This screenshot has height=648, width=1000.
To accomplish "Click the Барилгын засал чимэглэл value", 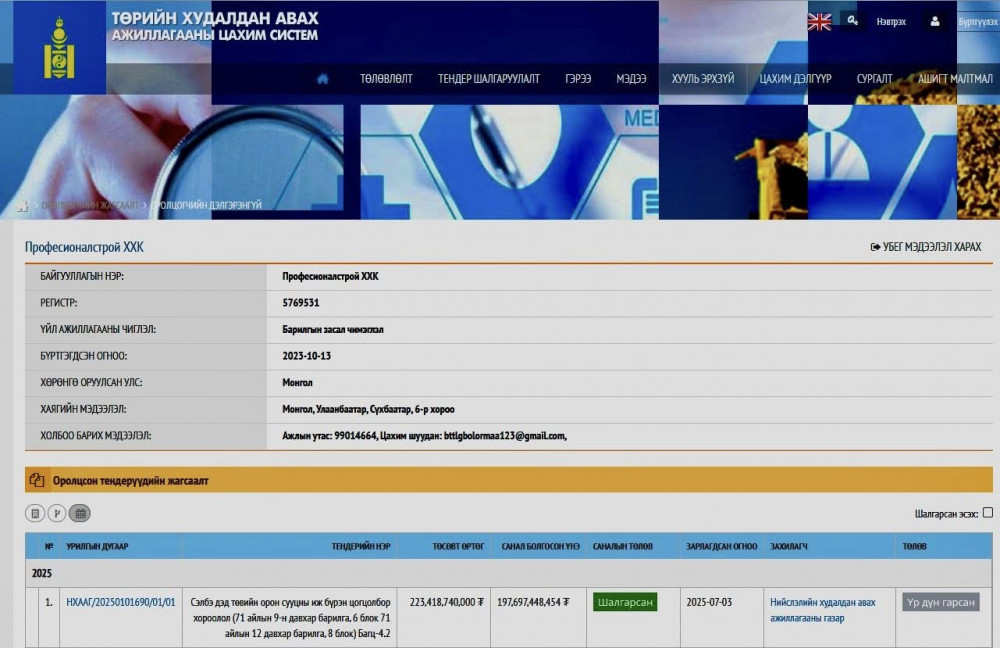I will tap(333, 330).
